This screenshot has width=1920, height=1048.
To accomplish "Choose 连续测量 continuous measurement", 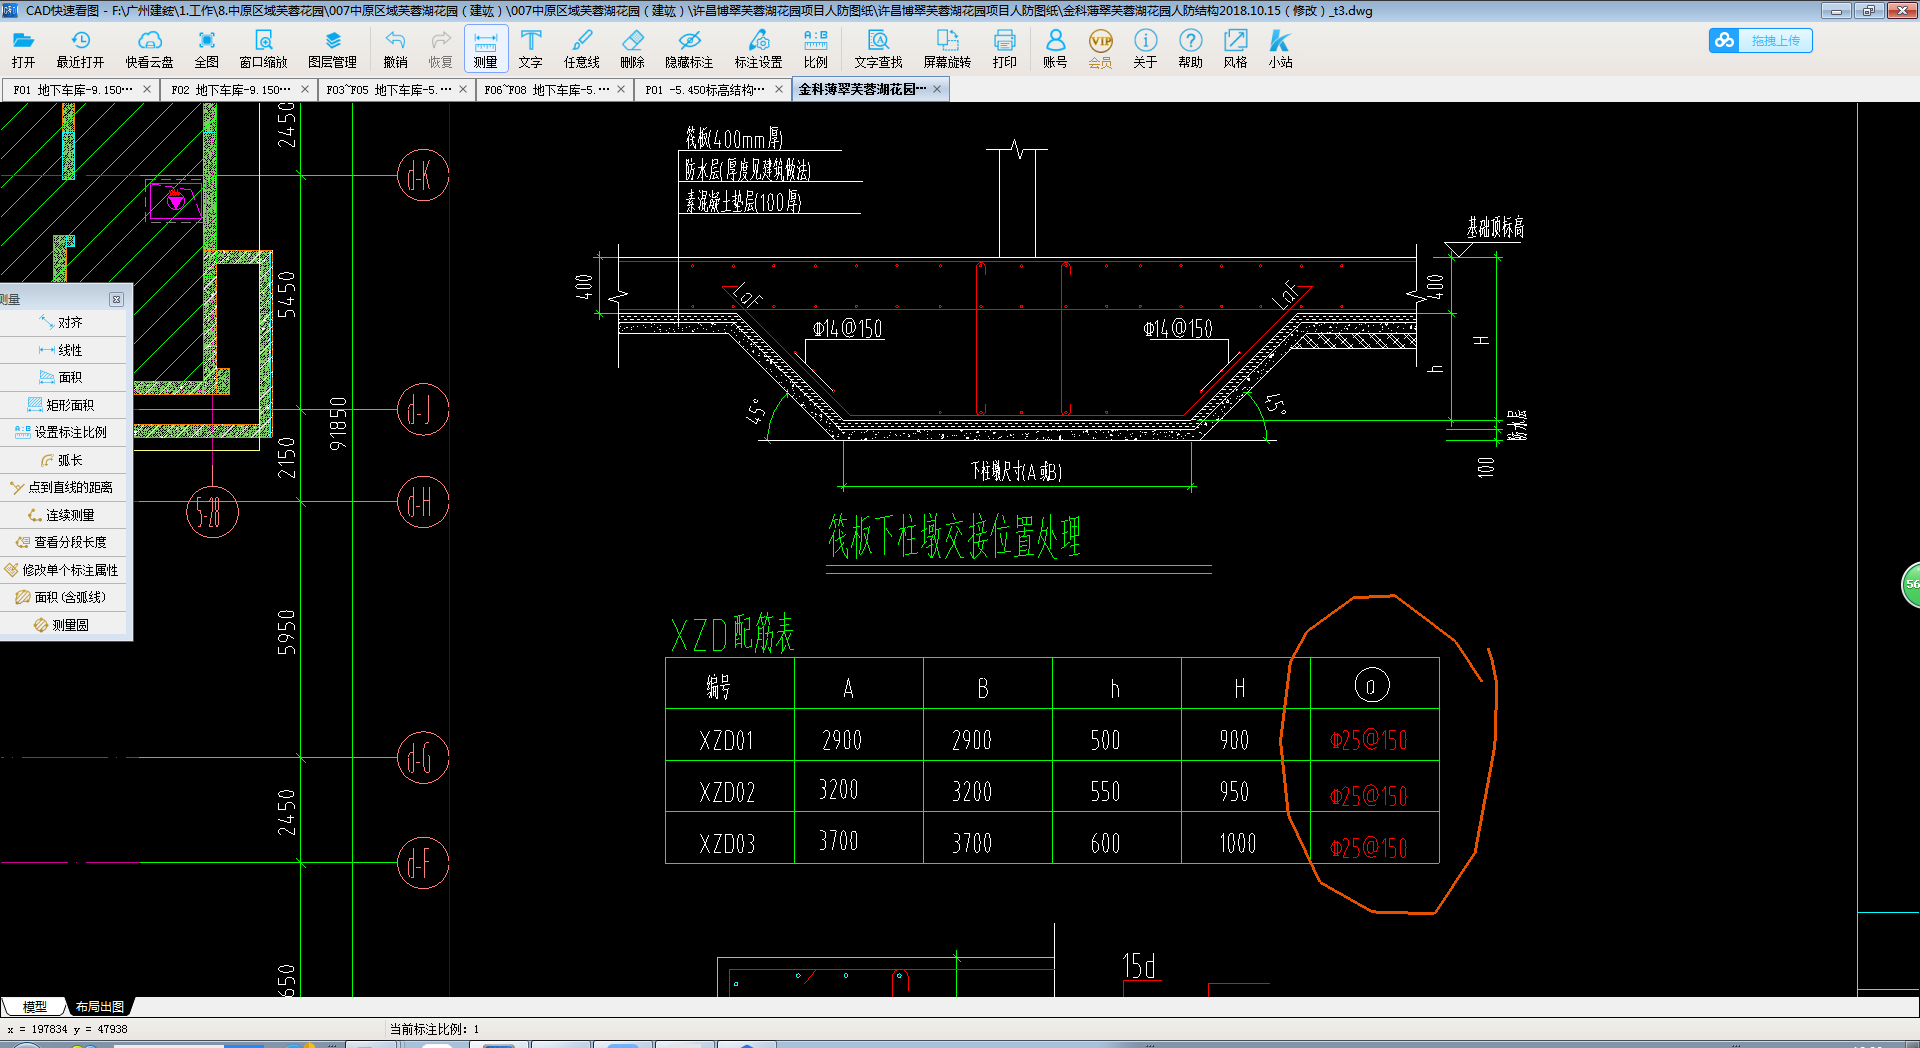I will (x=64, y=515).
